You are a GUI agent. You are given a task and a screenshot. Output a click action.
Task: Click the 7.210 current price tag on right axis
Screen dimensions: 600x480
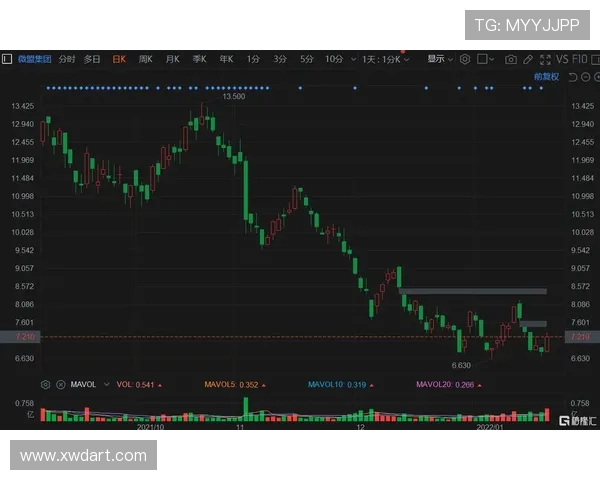(x=582, y=337)
